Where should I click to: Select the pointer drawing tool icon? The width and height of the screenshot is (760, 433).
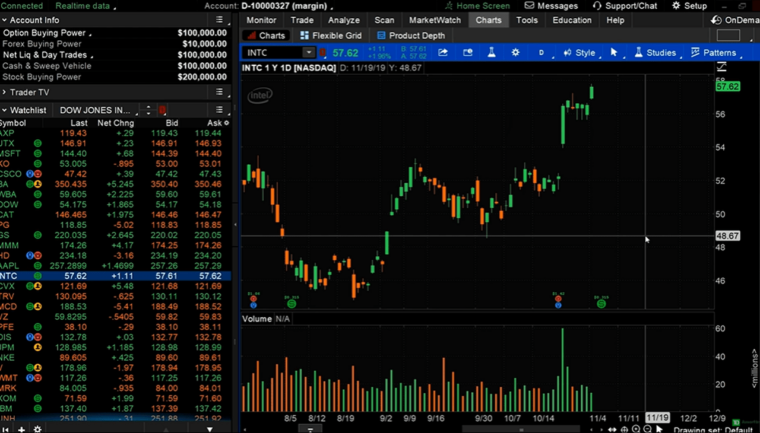pyautogui.click(x=614, y=53)
